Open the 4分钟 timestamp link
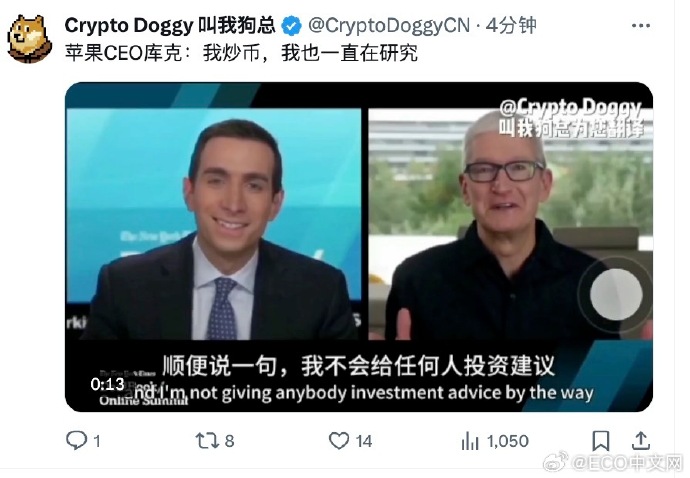Image resolution: width=690 pixels, height=478 pixels. (511, 26)
